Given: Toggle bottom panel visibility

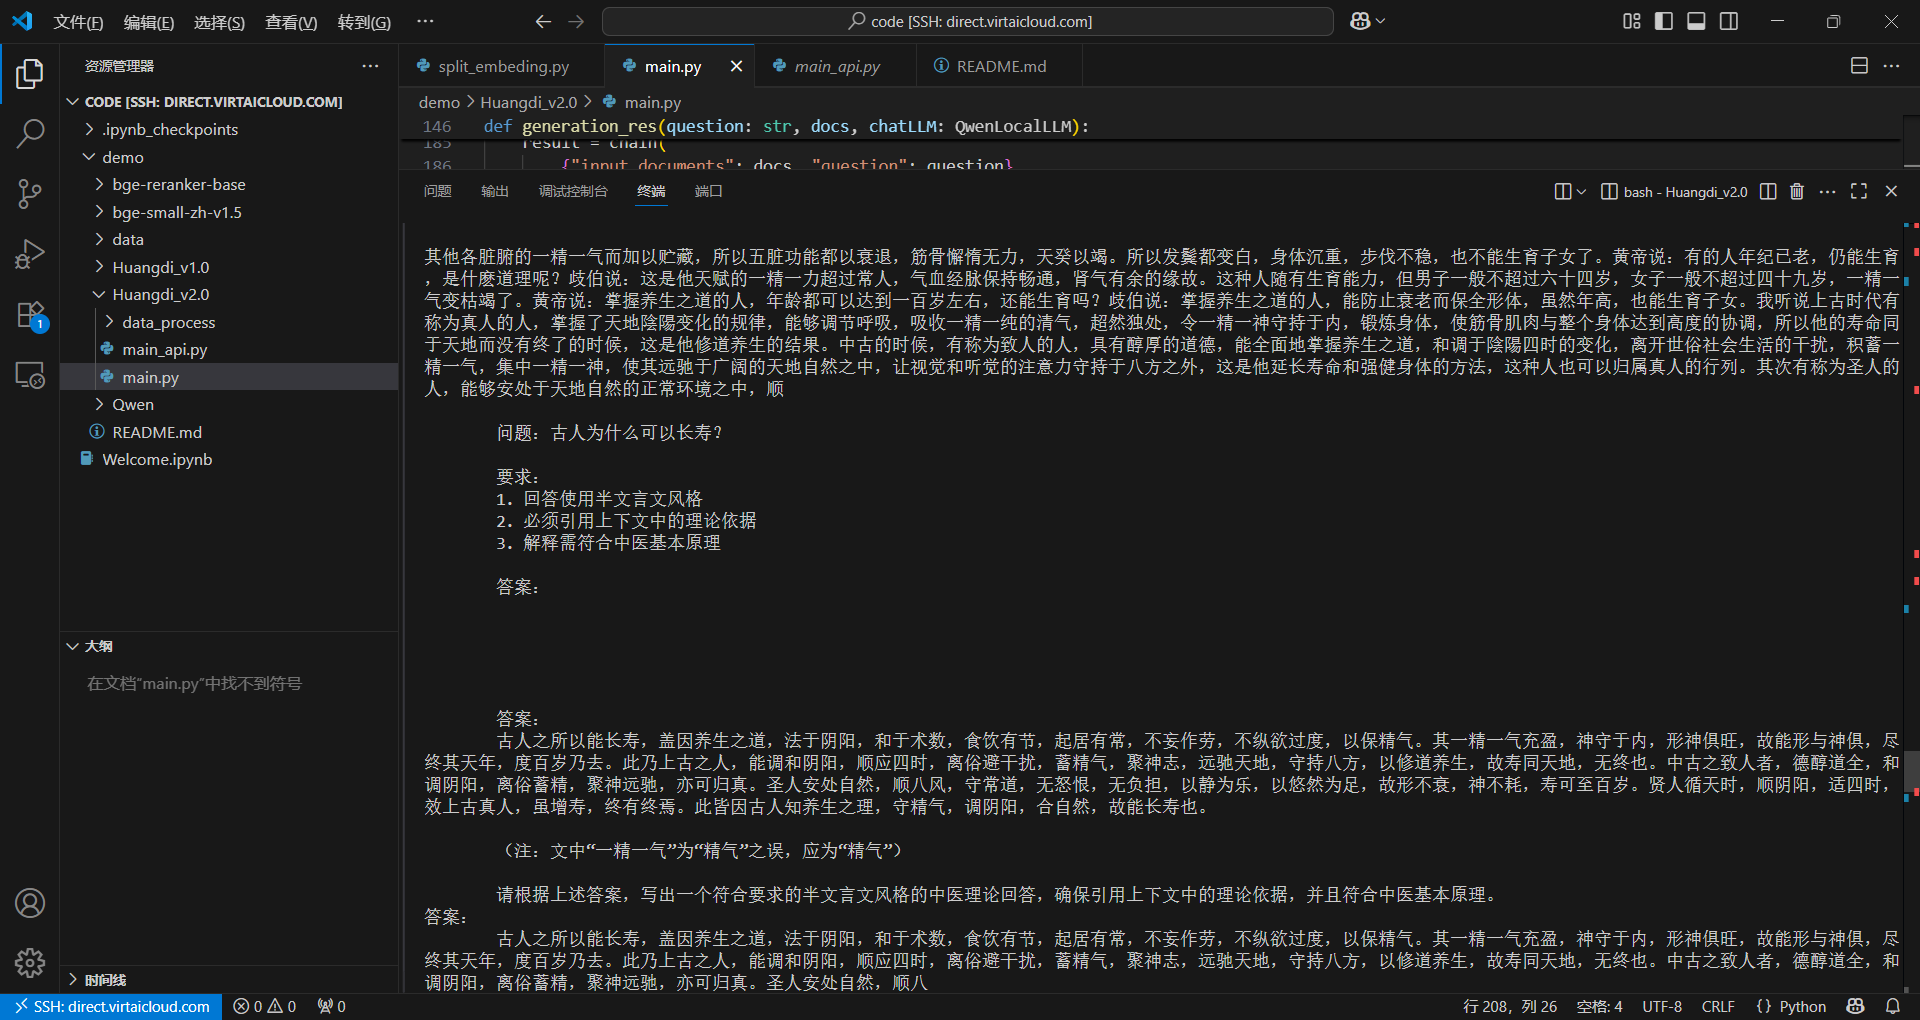Looking at the screenshot, I should [x=1696, y=21].
